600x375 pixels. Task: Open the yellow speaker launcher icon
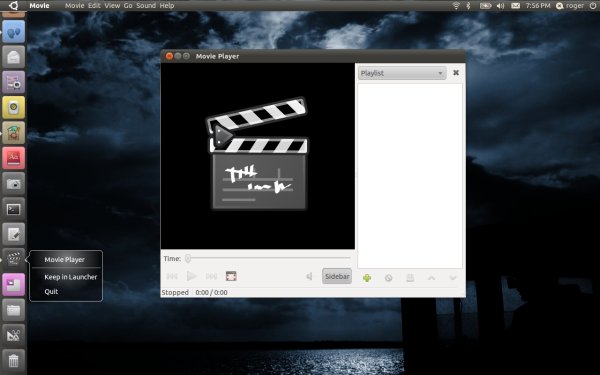coord(14,108)
